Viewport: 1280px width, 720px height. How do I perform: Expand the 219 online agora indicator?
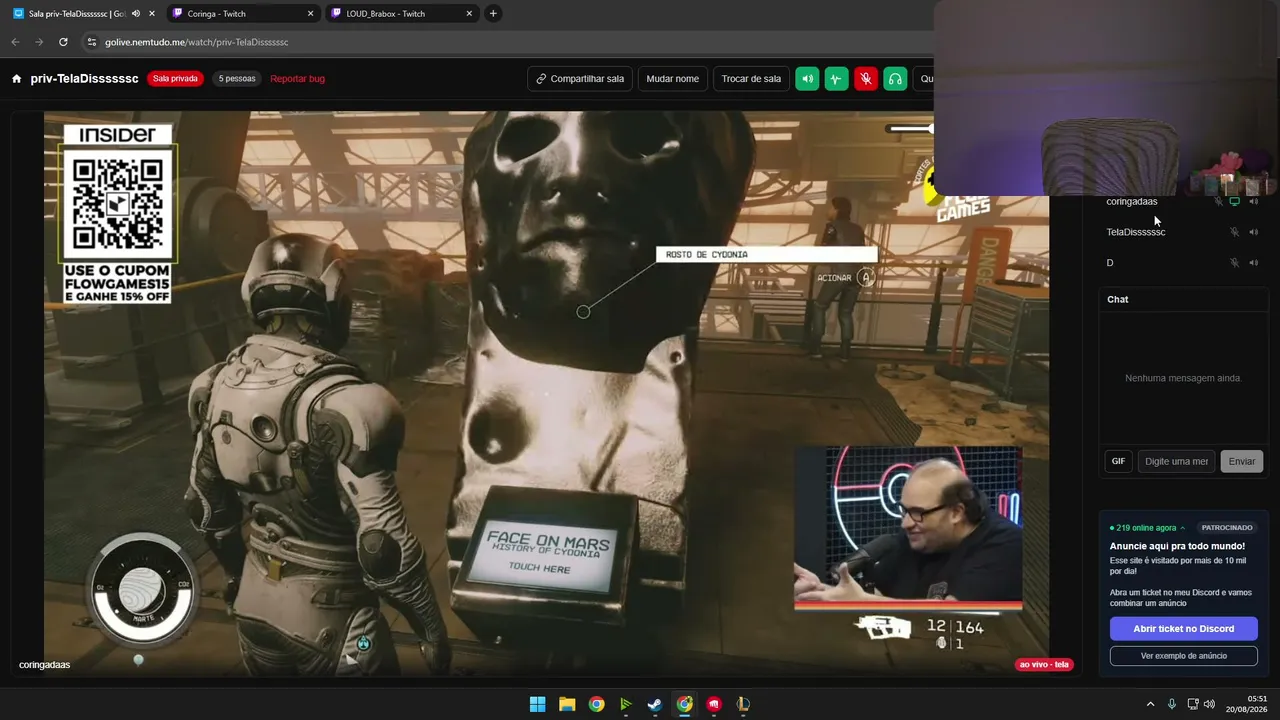tap(1147, 528)
